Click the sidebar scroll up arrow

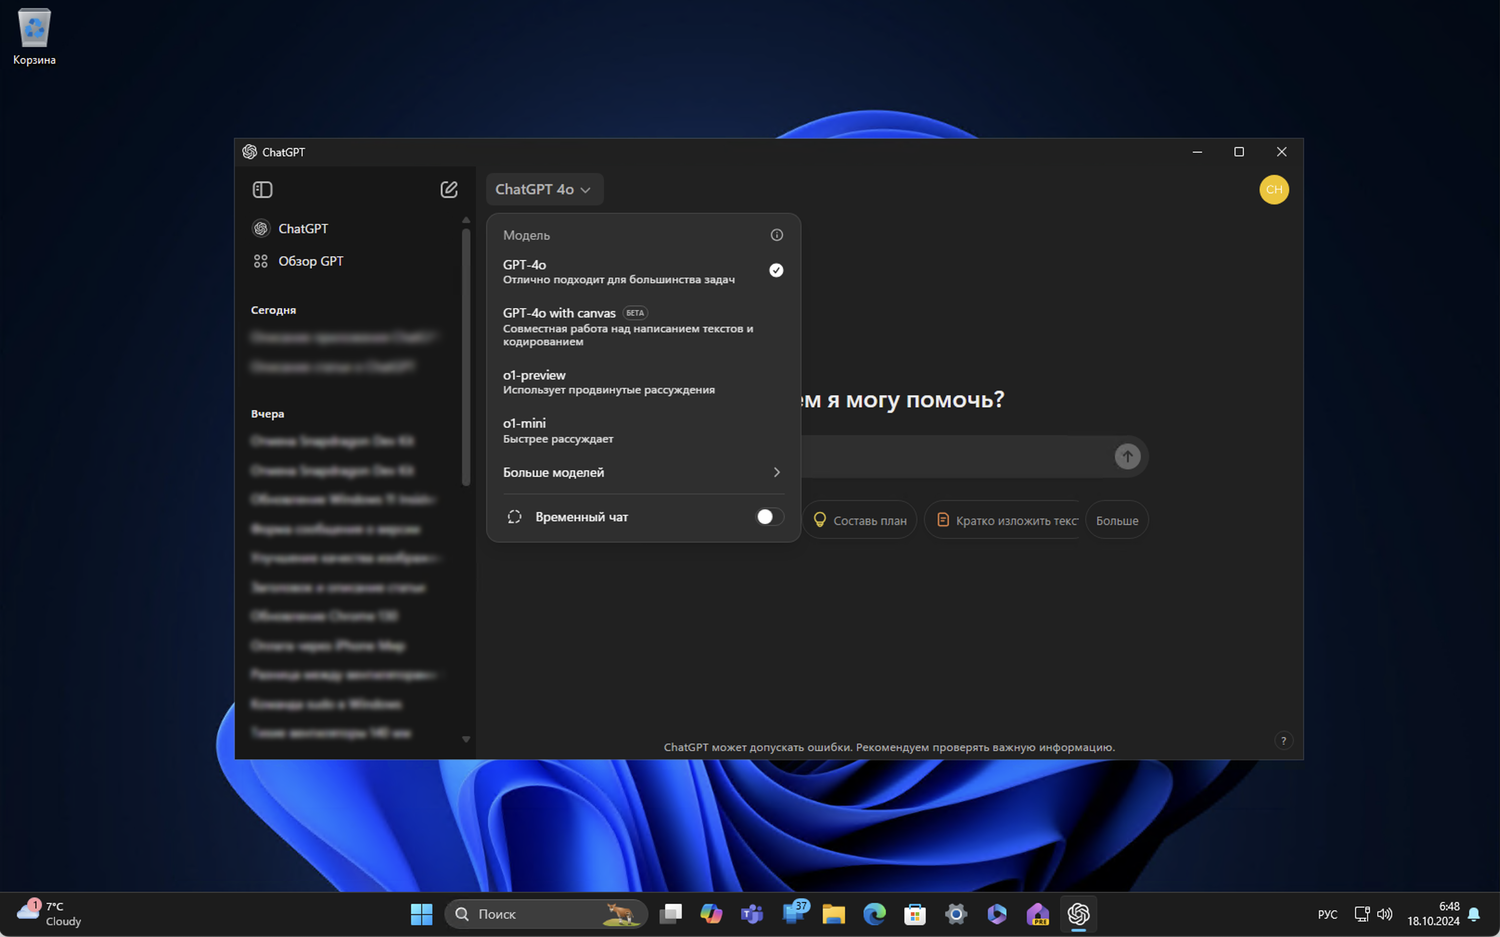click(x=466, y=220)
